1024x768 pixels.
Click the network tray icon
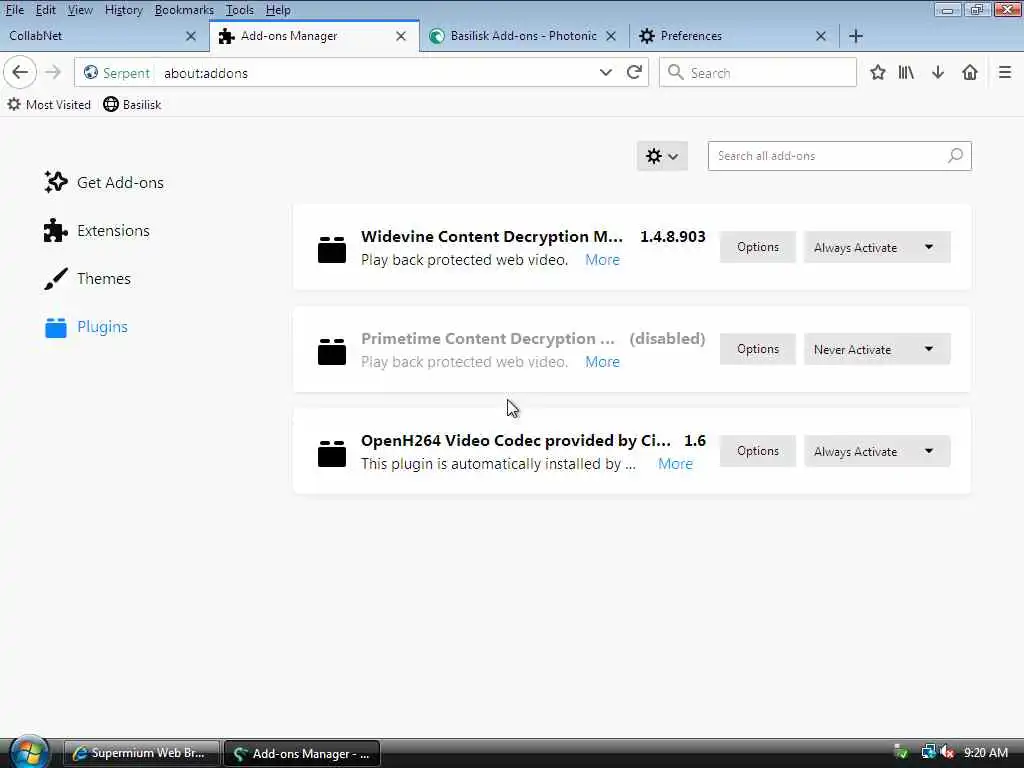click(928, 752)
